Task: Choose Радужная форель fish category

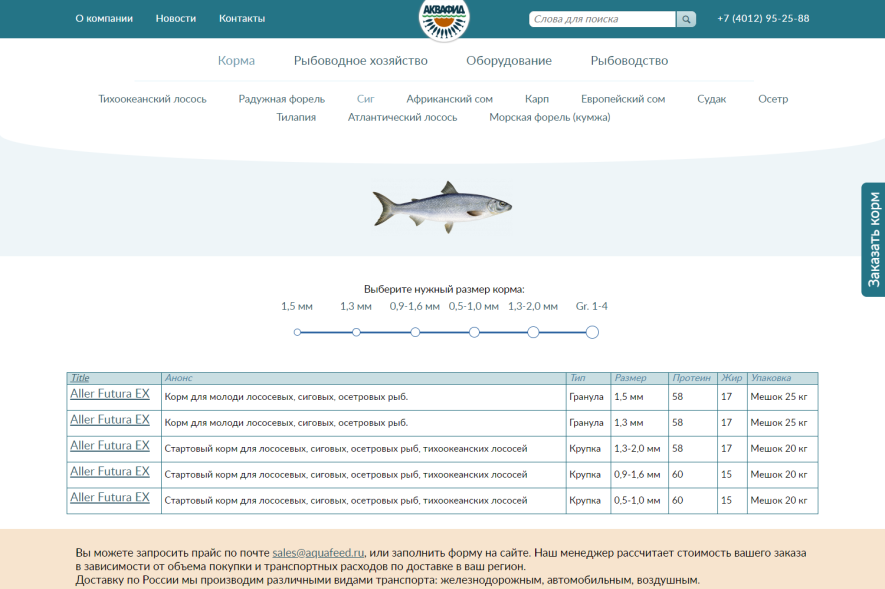Action: click(x=282, y=99)
